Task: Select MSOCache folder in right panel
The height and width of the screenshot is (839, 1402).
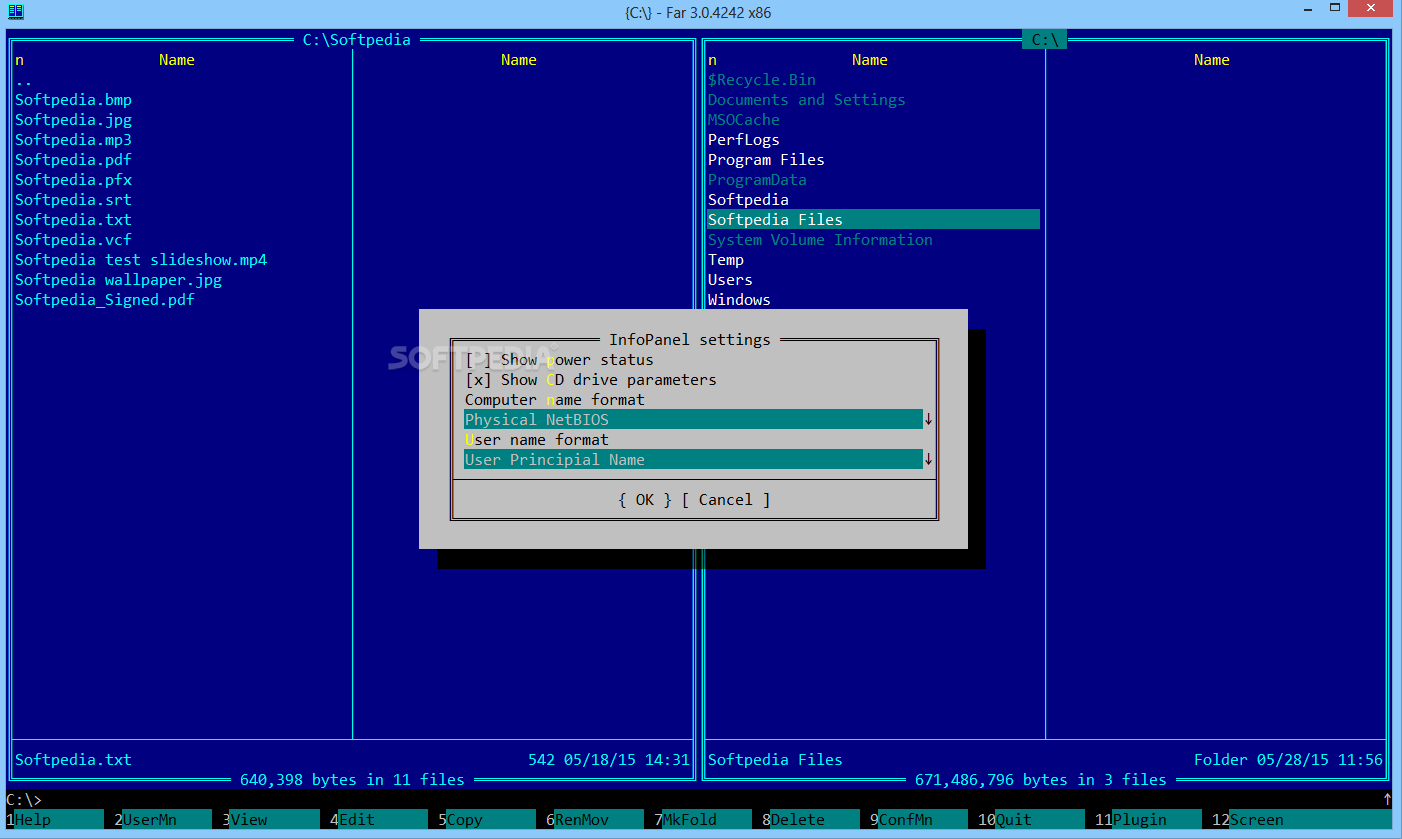Action: 744,120
